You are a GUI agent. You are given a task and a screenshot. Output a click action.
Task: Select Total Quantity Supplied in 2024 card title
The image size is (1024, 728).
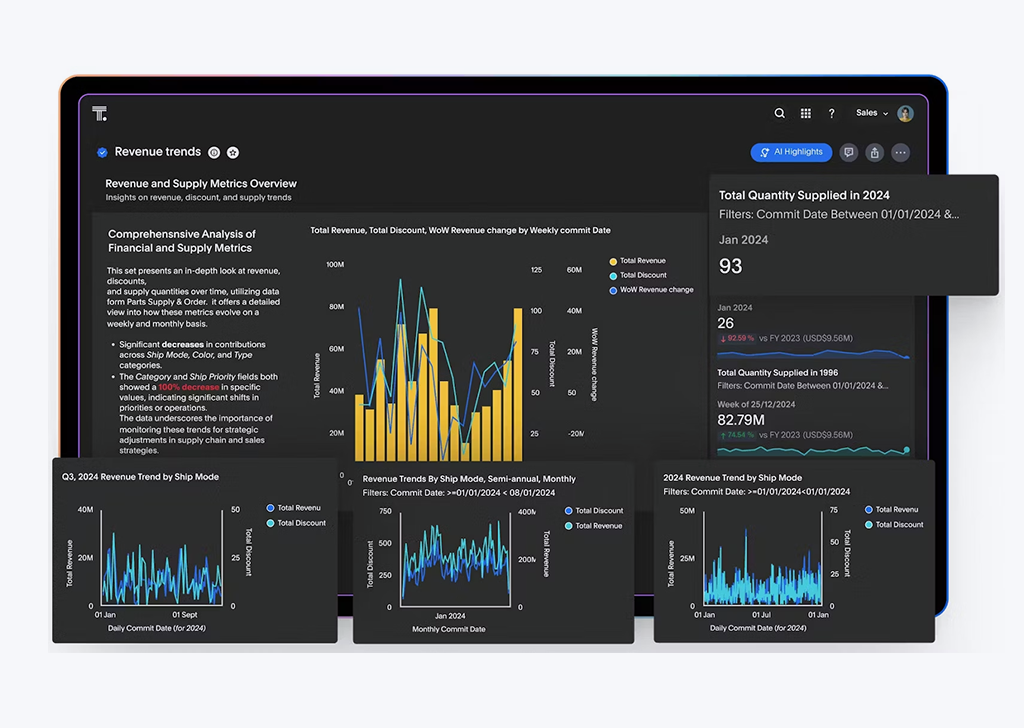[804, 195]
